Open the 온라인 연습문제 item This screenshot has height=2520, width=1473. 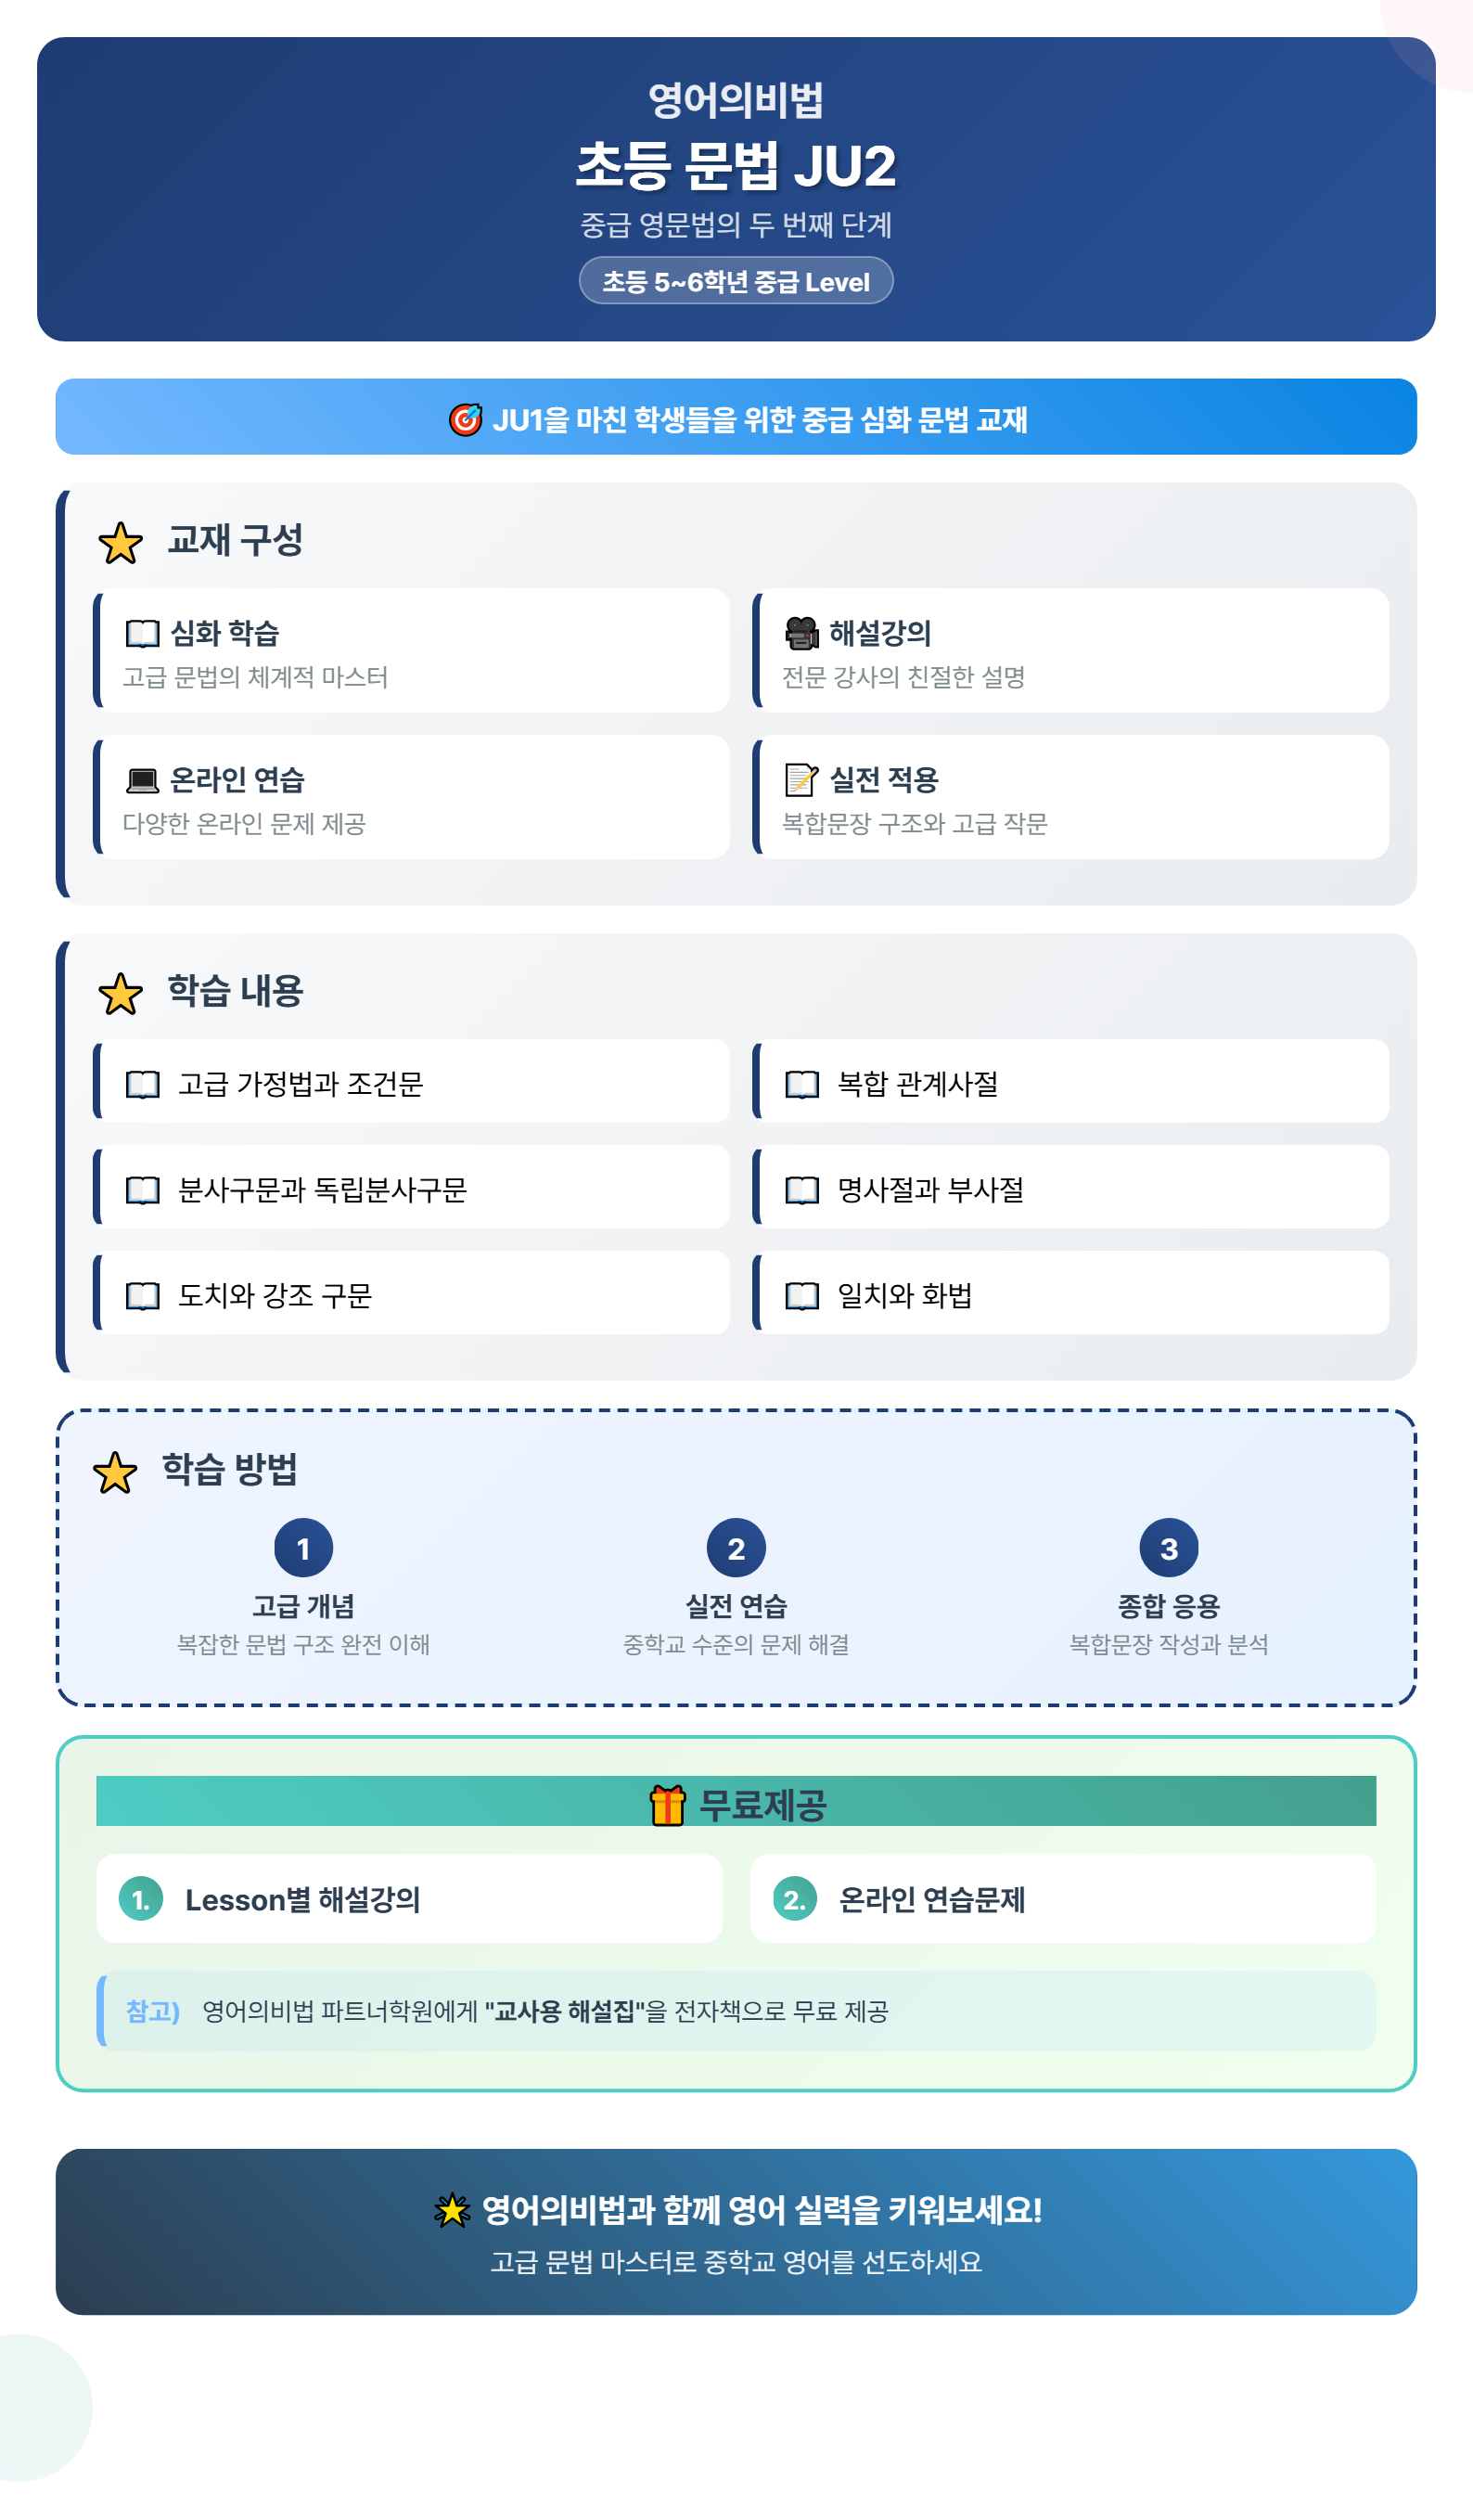click(x=1063, y=1899)
